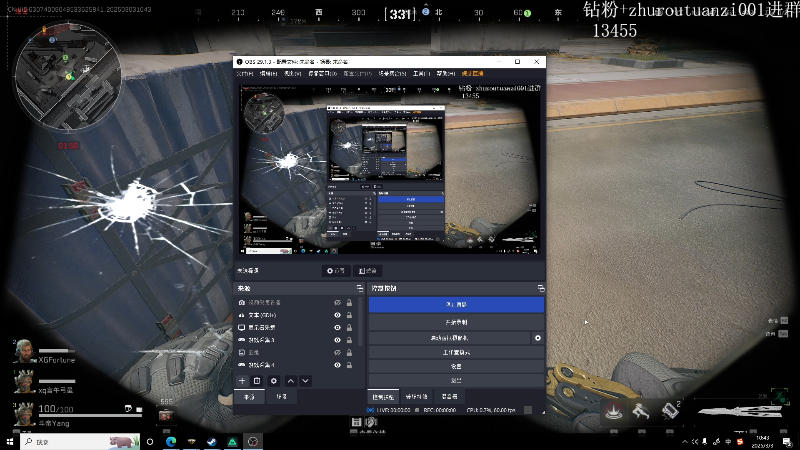
Task: Expand hidden system tray icons chevron
Action: click(x=685, y=442)
